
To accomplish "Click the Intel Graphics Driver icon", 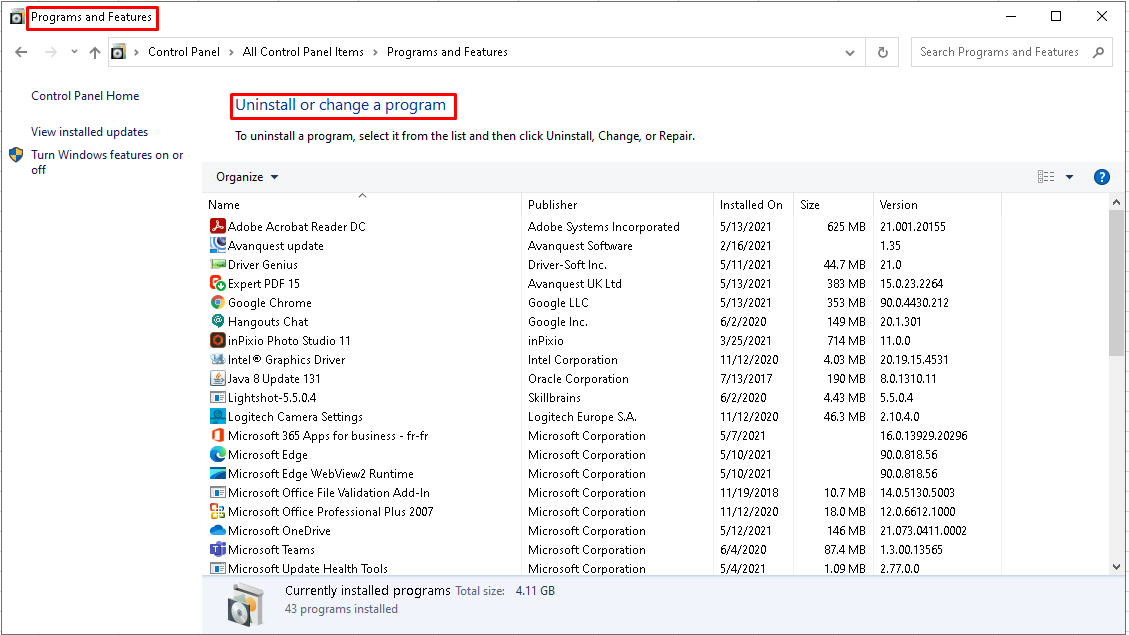I will [217, 359].
